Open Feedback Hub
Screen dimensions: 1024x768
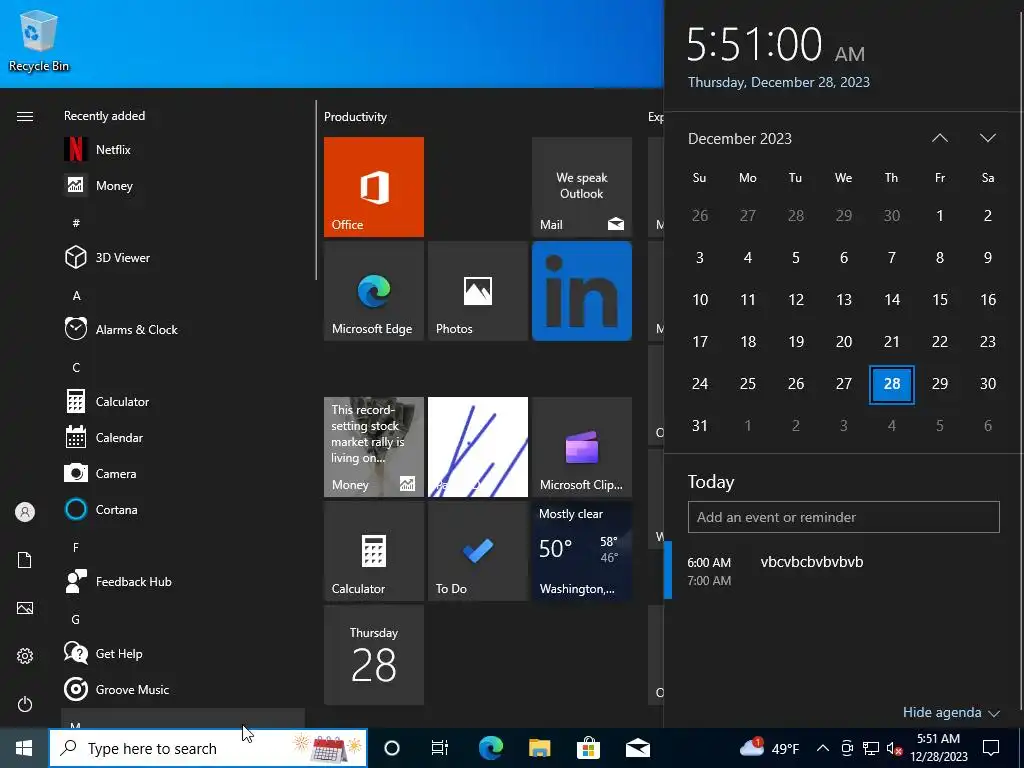(x=183, y=581)
